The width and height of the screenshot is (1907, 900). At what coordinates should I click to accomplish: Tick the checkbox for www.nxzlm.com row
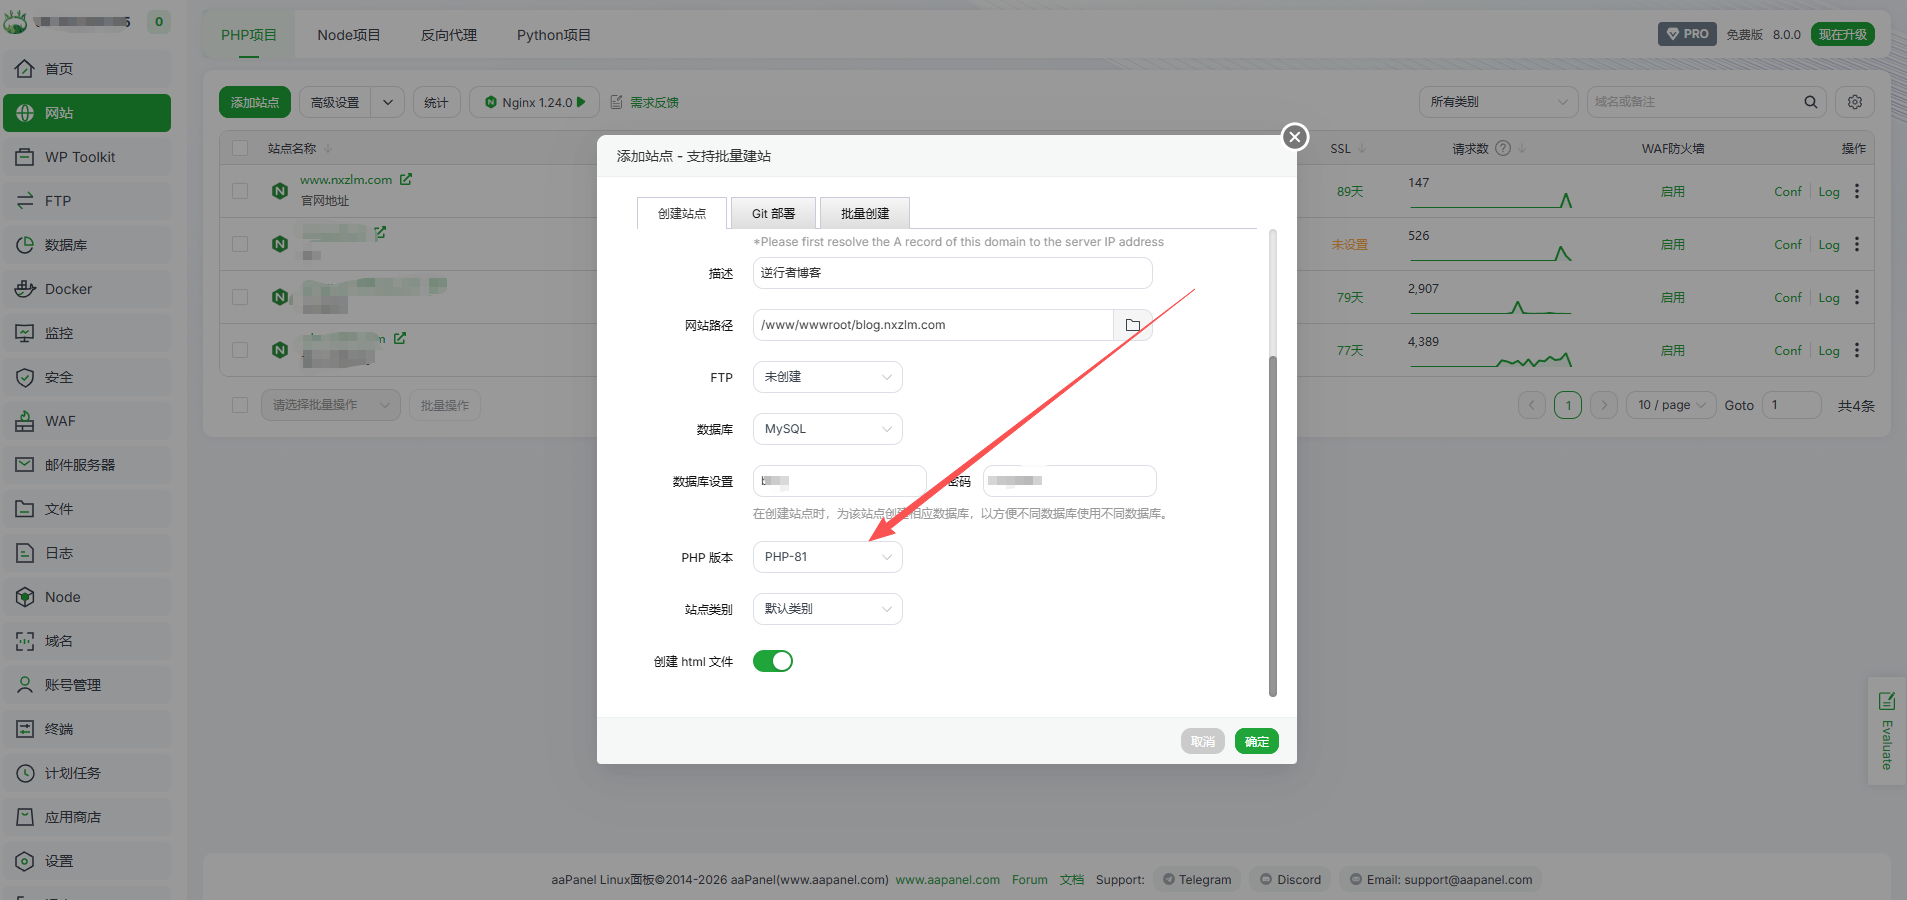[x=240, y=191]
